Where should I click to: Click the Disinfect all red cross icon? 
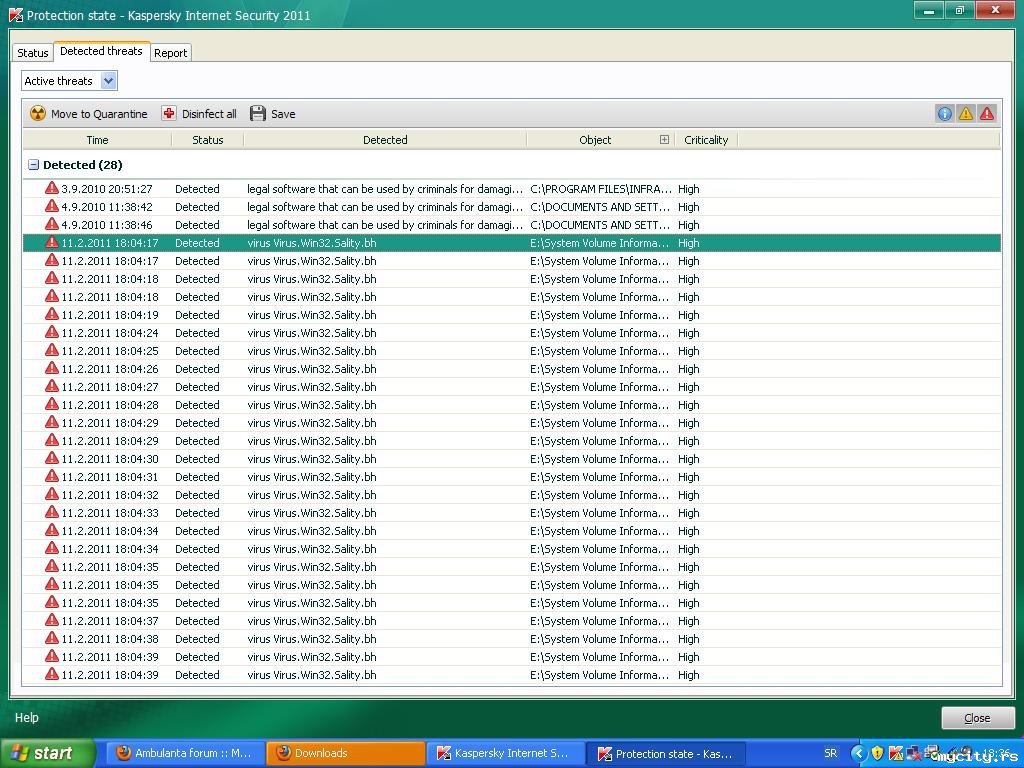[169, 114]
